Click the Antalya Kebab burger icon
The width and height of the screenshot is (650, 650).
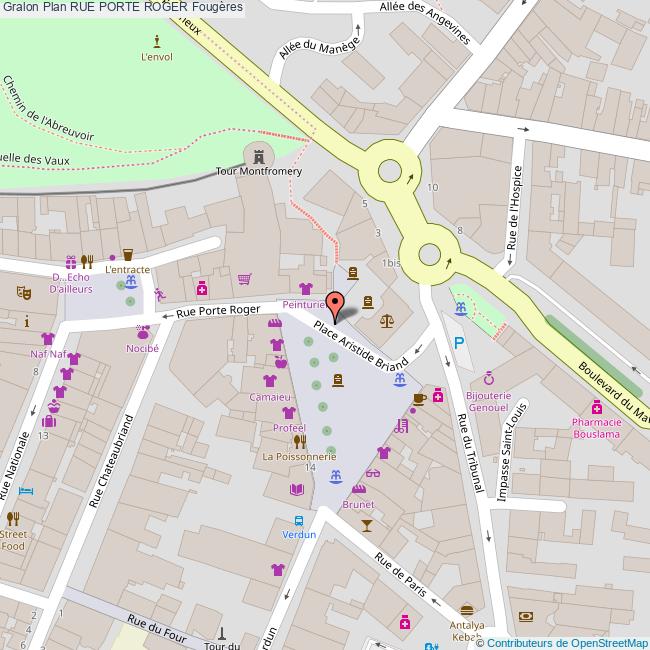point(466,610)
